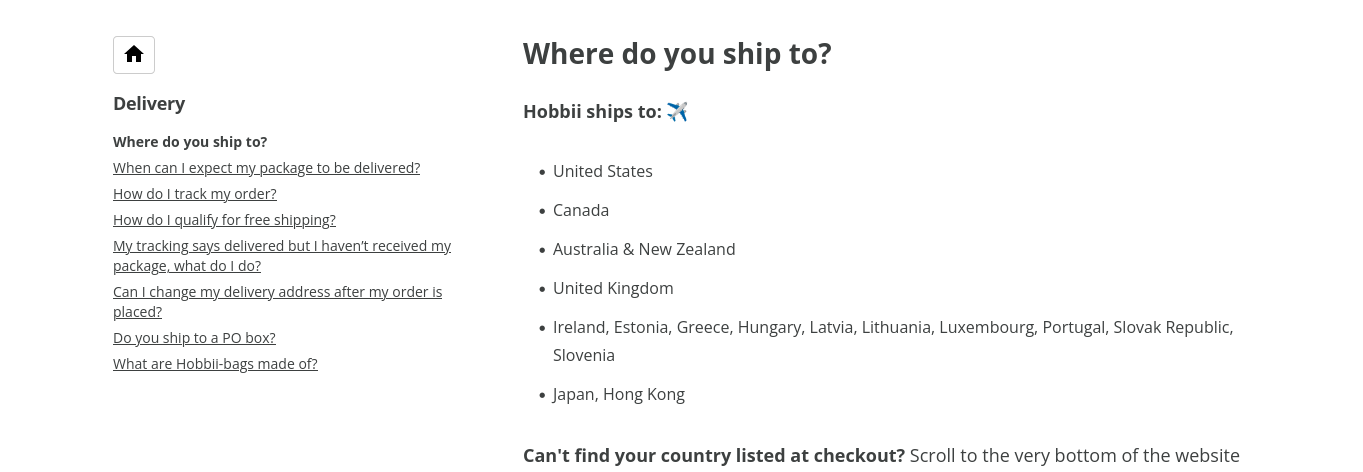Go to the help center home icon
The height and width of the screenshot is (472, 1363).
134,55
